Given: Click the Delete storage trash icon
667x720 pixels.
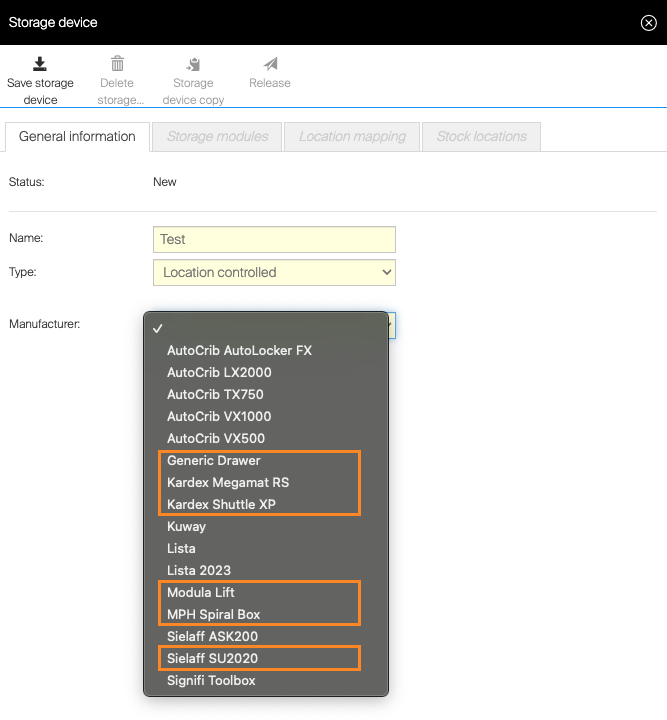Looking at the screenshot, I should coord(117,64).
